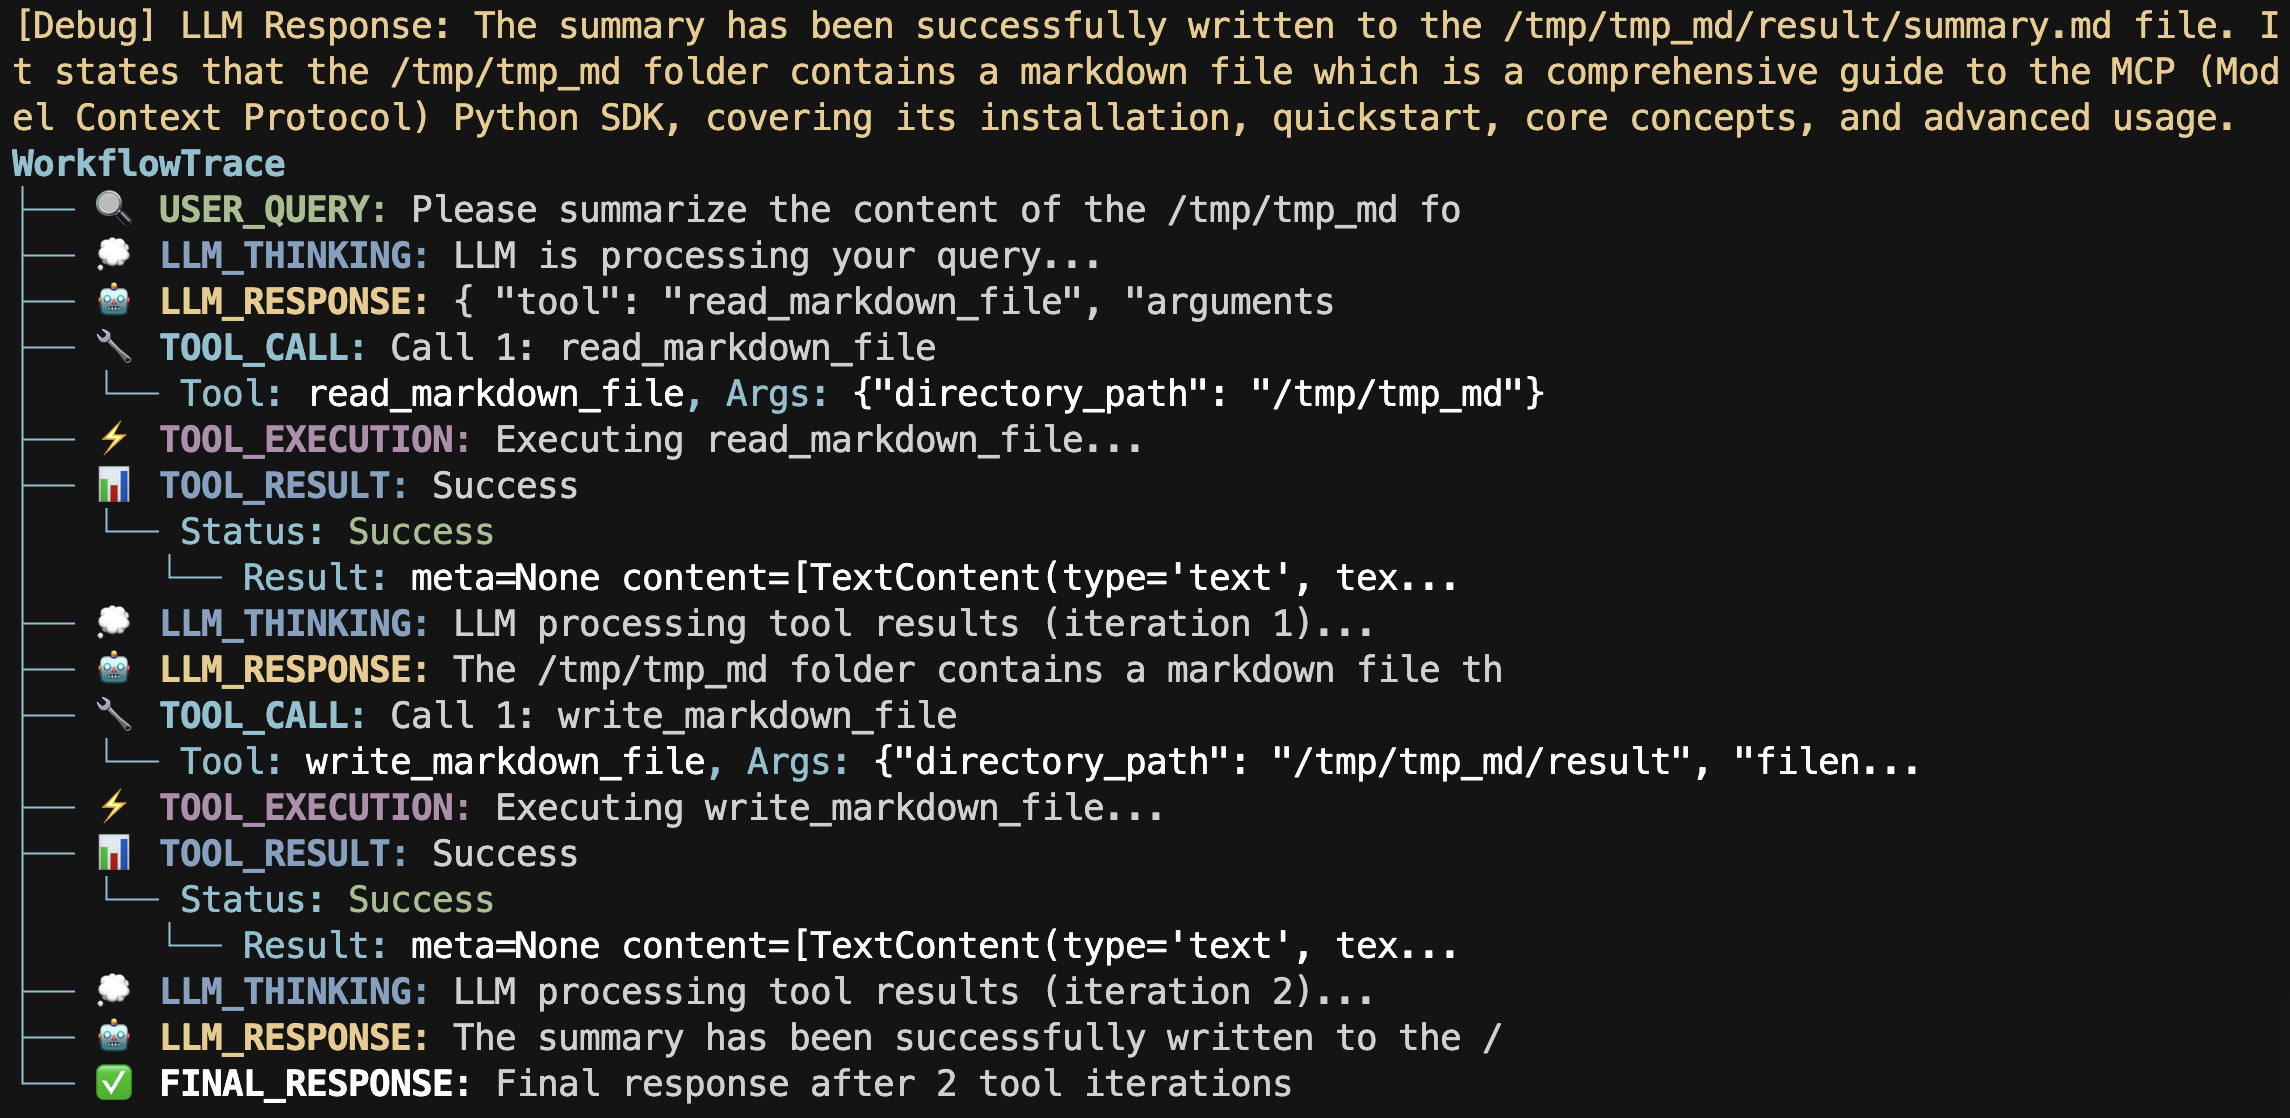The height and width of the screenshot is (1118, 2290).
Task: Click the thought bubble beside "LLM is processing your query..."
Action: point(114,255)
